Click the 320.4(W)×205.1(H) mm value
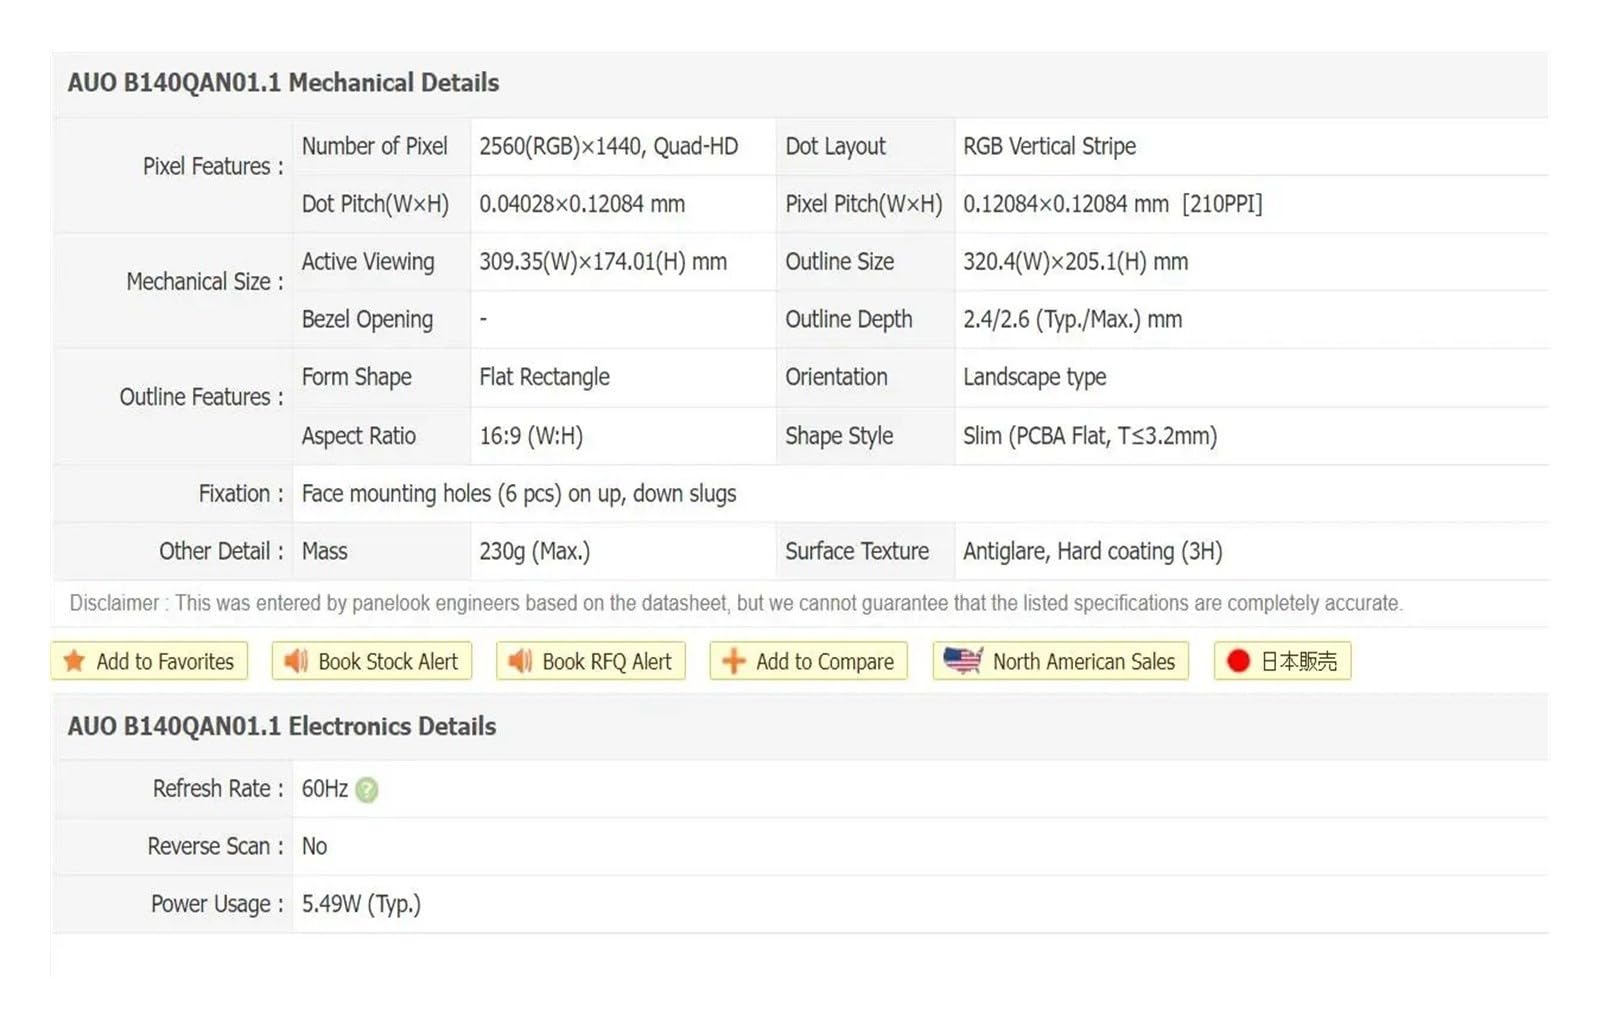 (x=1075, y=262)
